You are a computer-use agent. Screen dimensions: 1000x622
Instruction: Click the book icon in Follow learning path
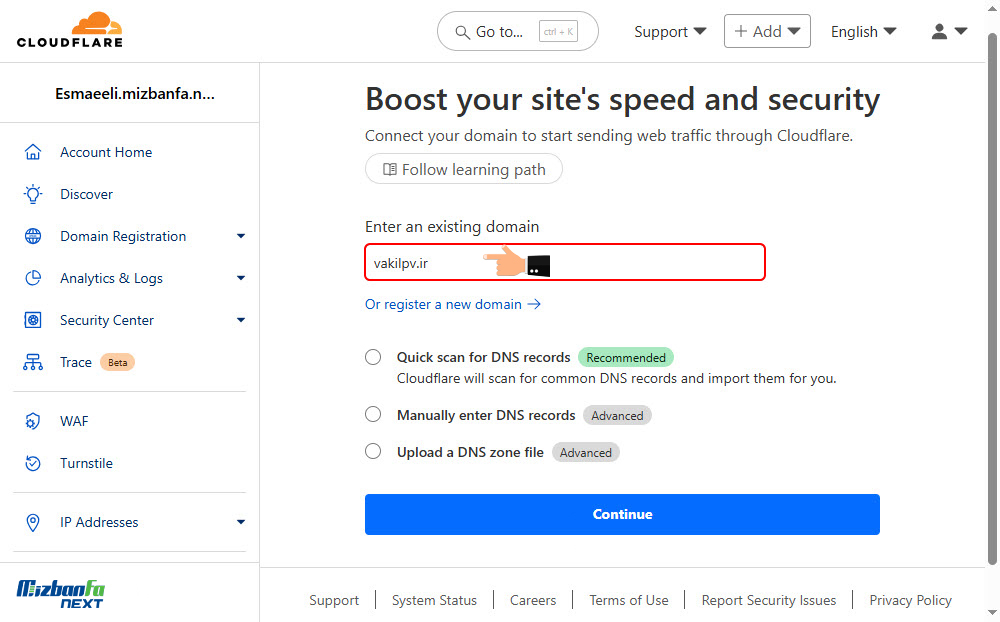coord(390,169)
